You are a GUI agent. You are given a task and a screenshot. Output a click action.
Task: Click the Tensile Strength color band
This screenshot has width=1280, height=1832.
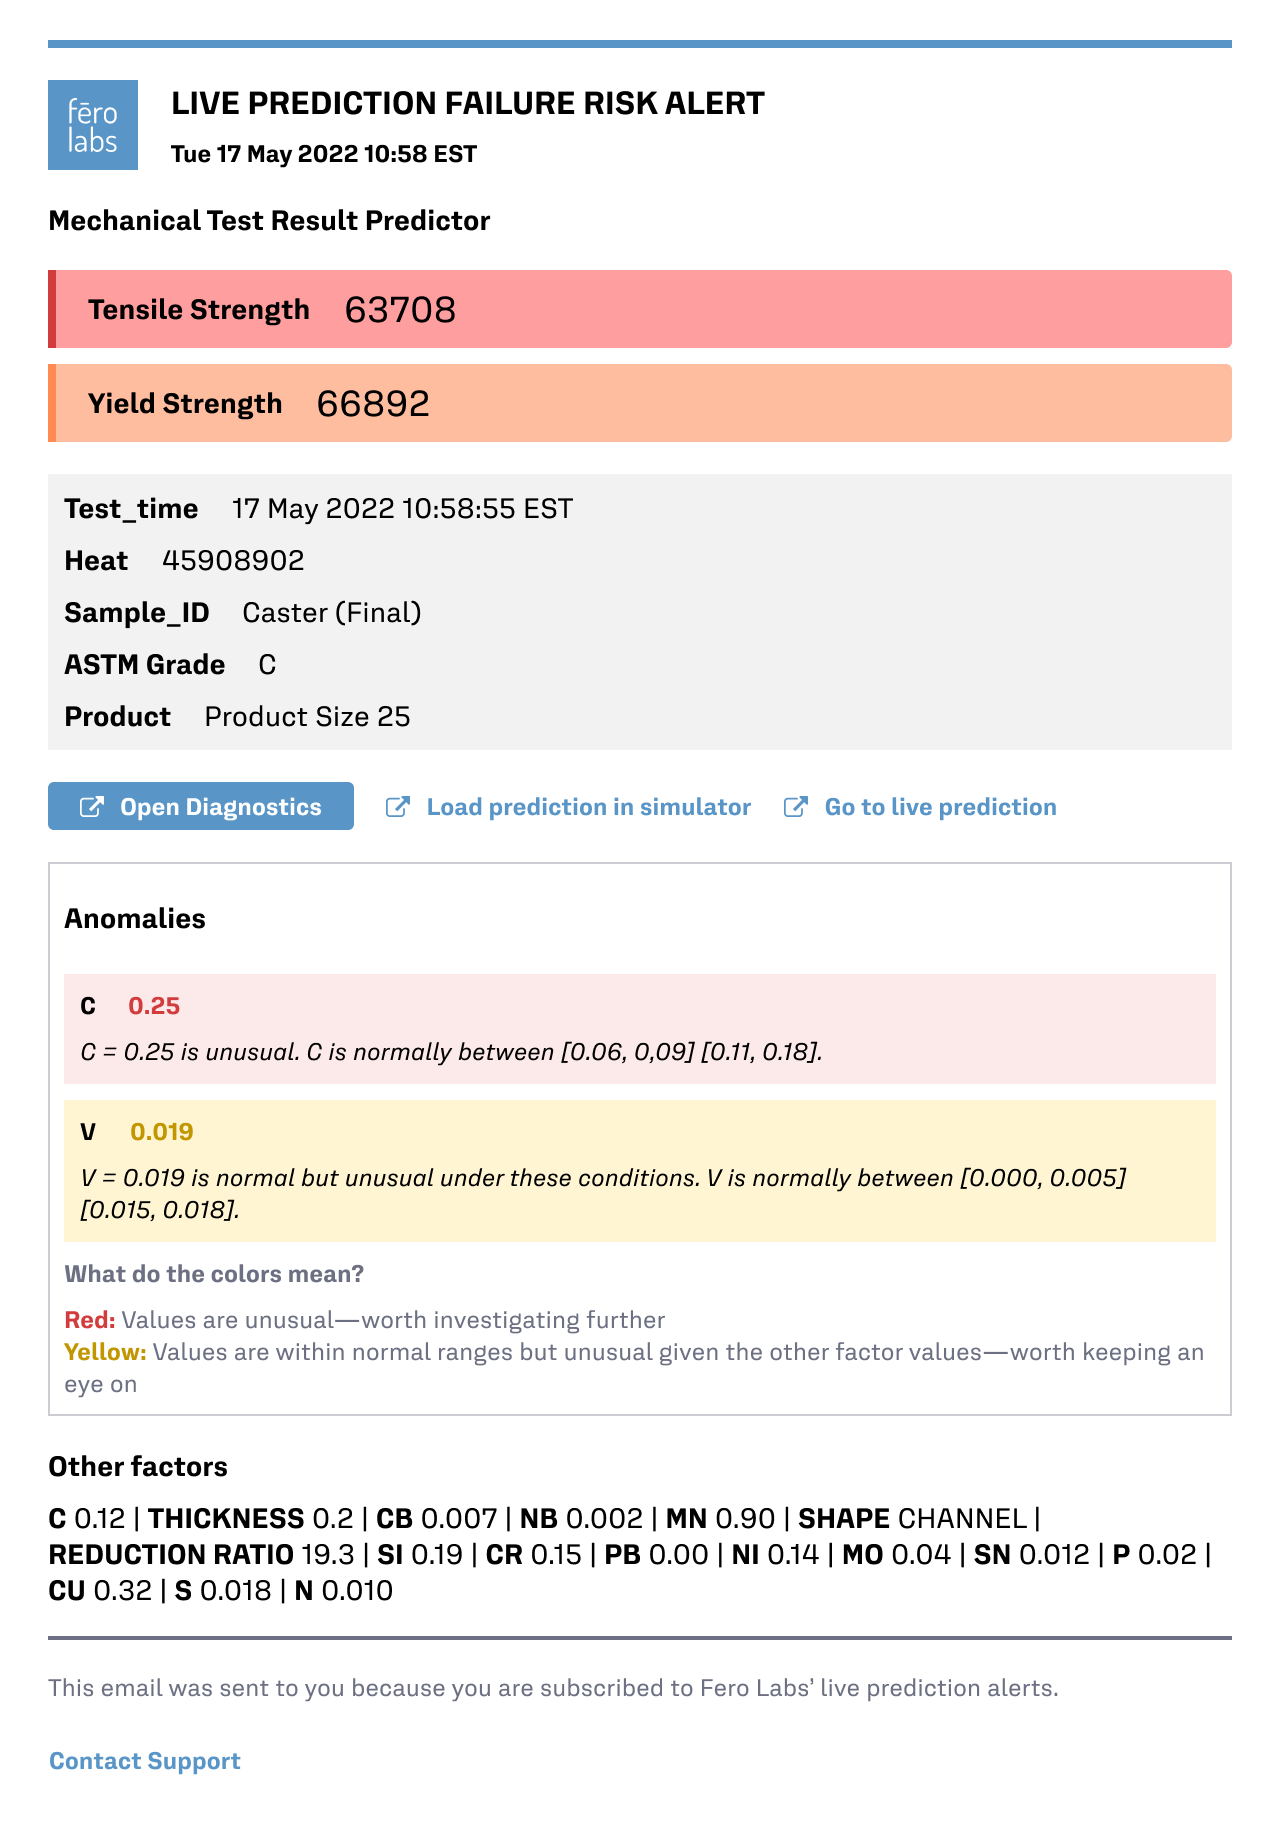pos(53,309)
